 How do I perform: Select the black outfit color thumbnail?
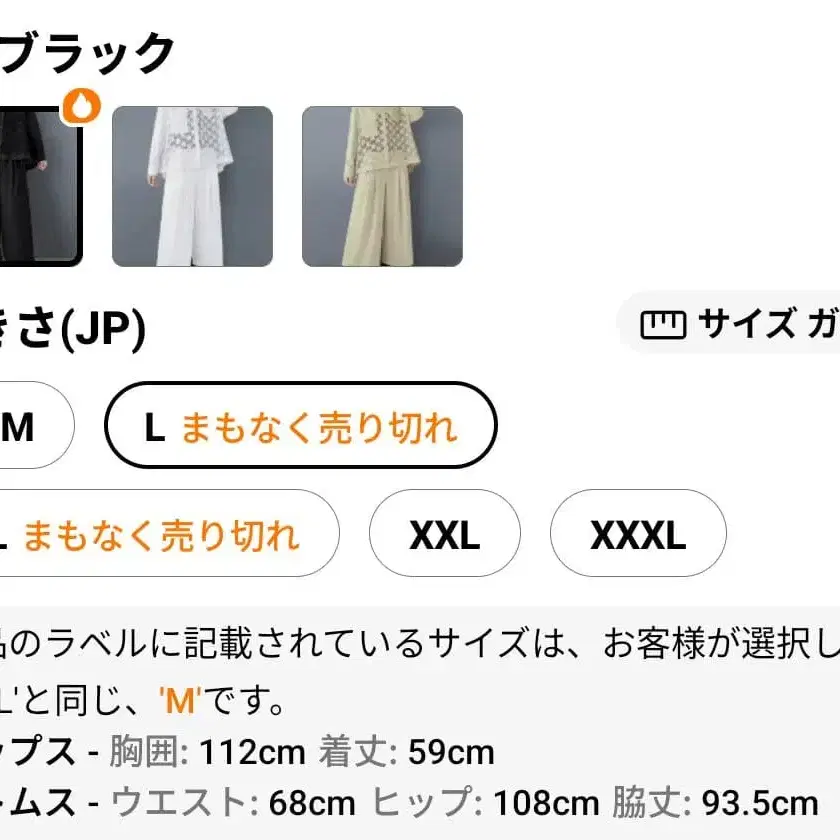point(41,186)
